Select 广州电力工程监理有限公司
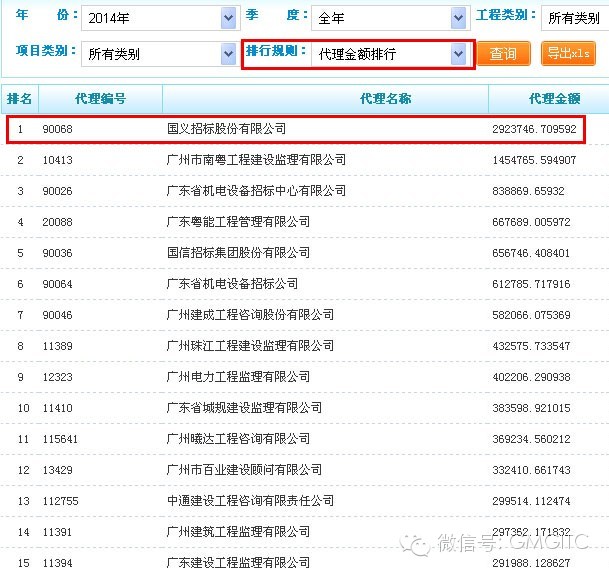 [x=238, y=377]
